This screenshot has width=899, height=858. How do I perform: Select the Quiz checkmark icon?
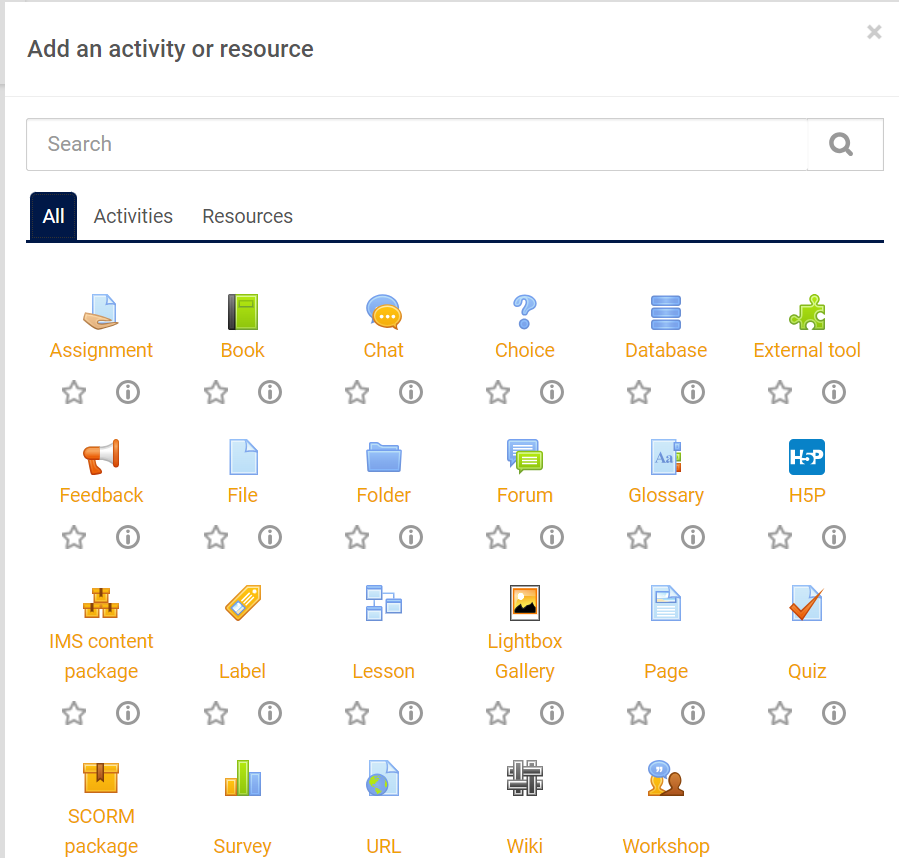(x=807, y=603)
